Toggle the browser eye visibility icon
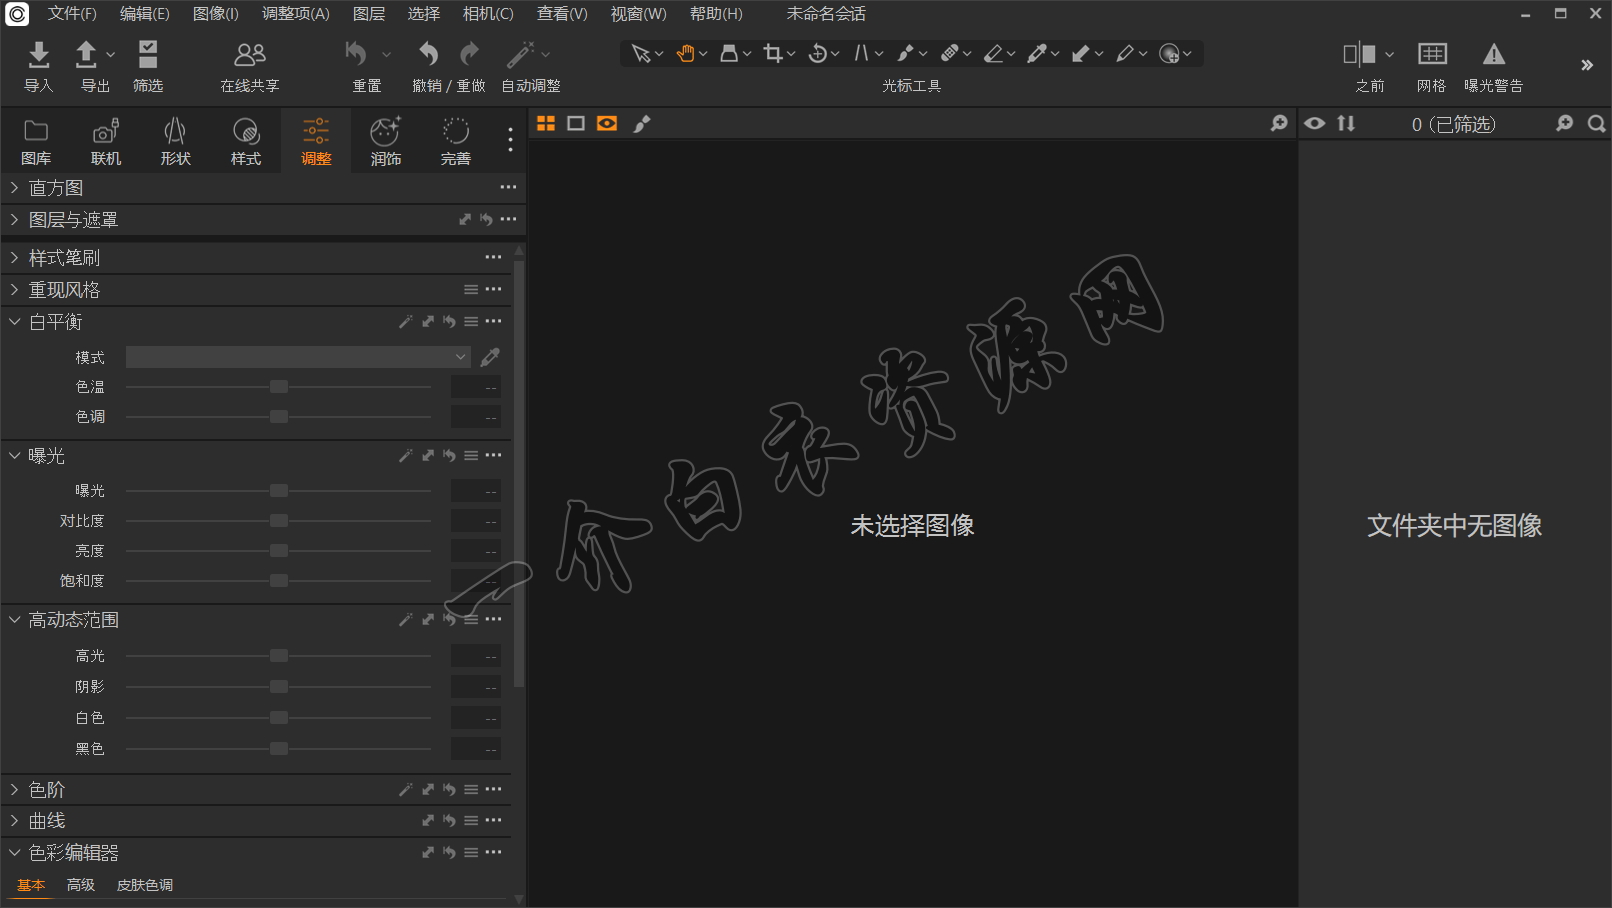 pyautogui.click(x=1315, y=123)
